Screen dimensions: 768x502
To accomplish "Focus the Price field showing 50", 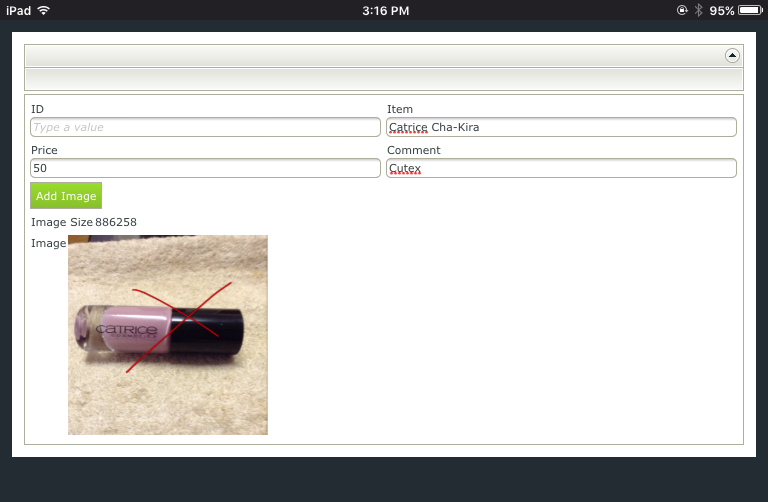I will tap(205, 168).
